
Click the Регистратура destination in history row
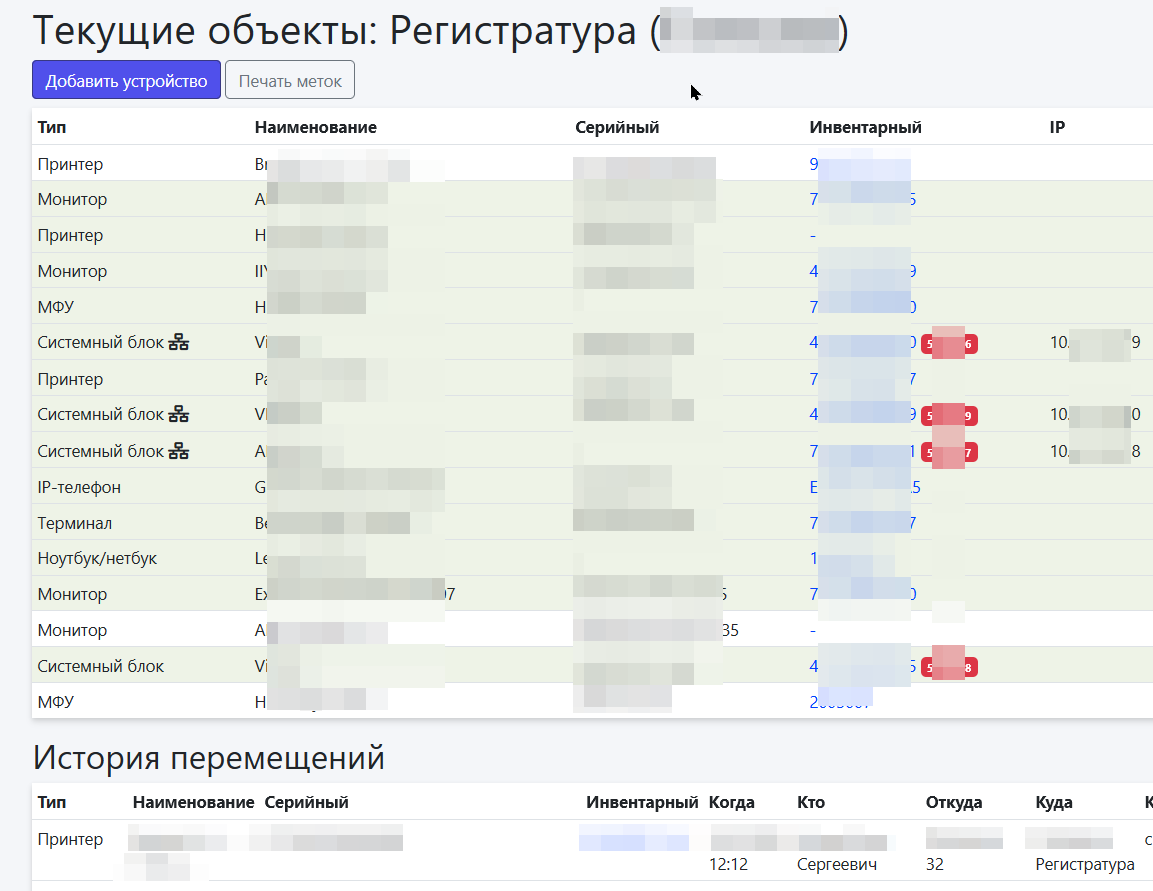click(1085, 865)
